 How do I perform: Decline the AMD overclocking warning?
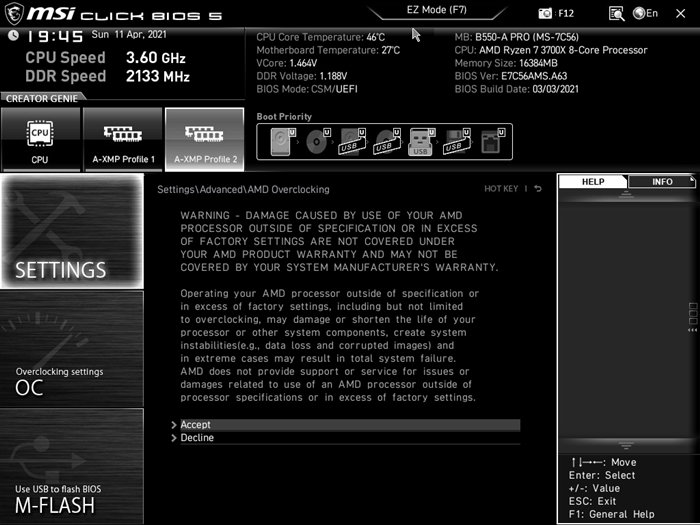point(350,438)
